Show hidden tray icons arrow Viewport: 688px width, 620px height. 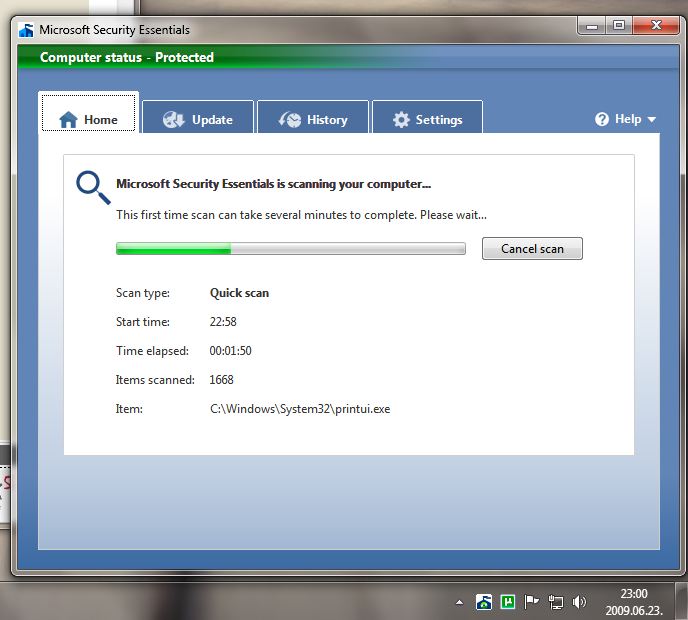459,602
